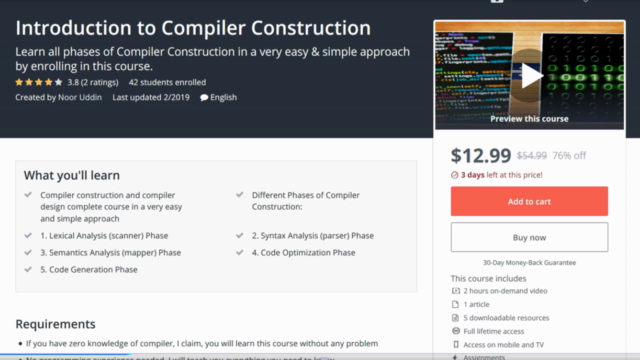Click checkmark beside Syntax Analysis phase
This screenshot has width=640, height=360.
(240, 236)
